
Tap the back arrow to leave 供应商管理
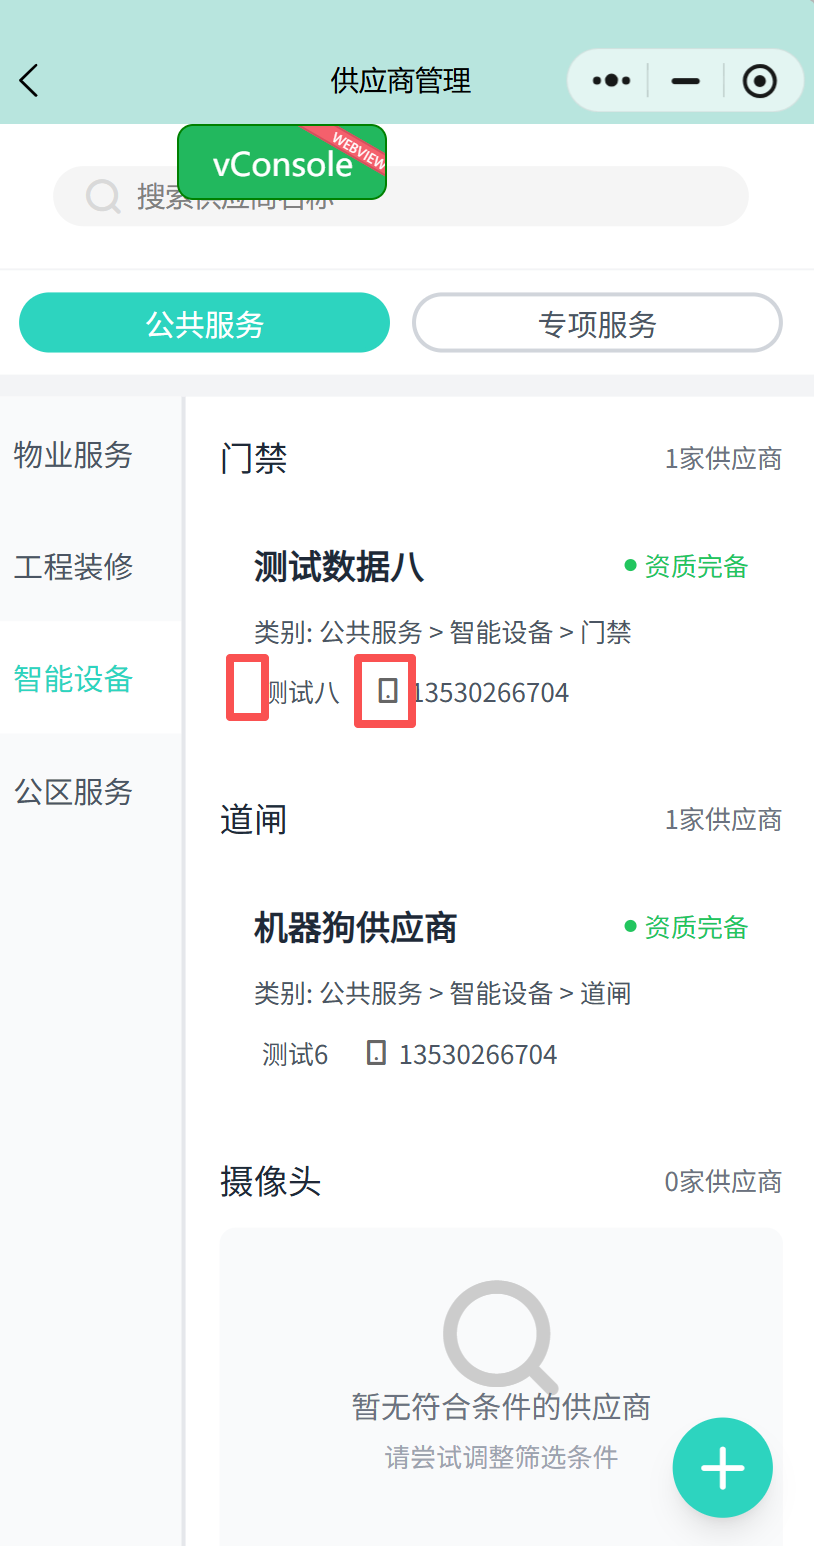28,80
